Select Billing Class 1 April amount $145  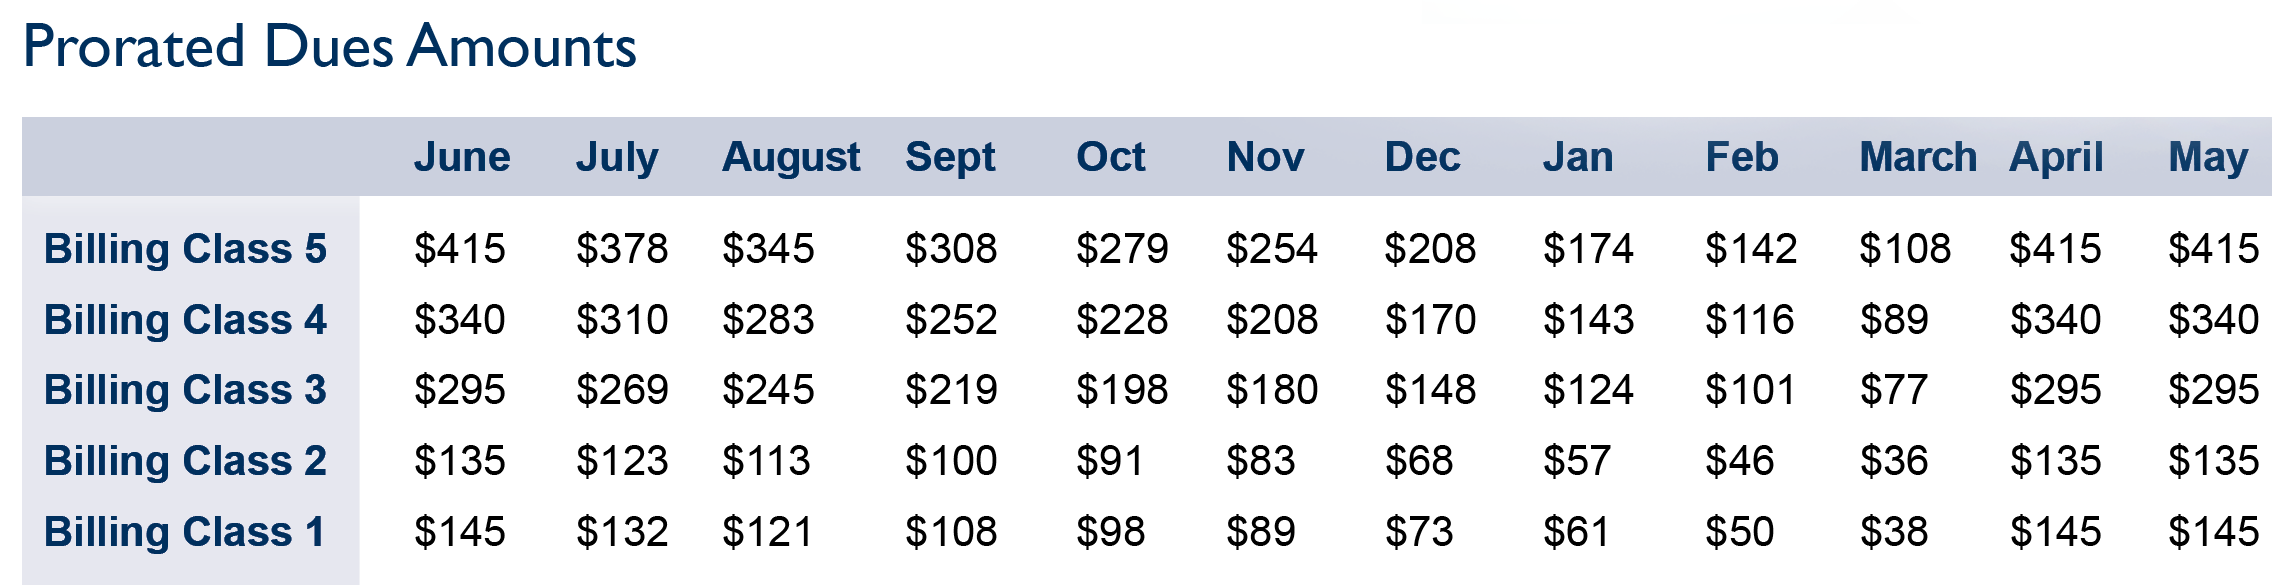(2055, 532)
